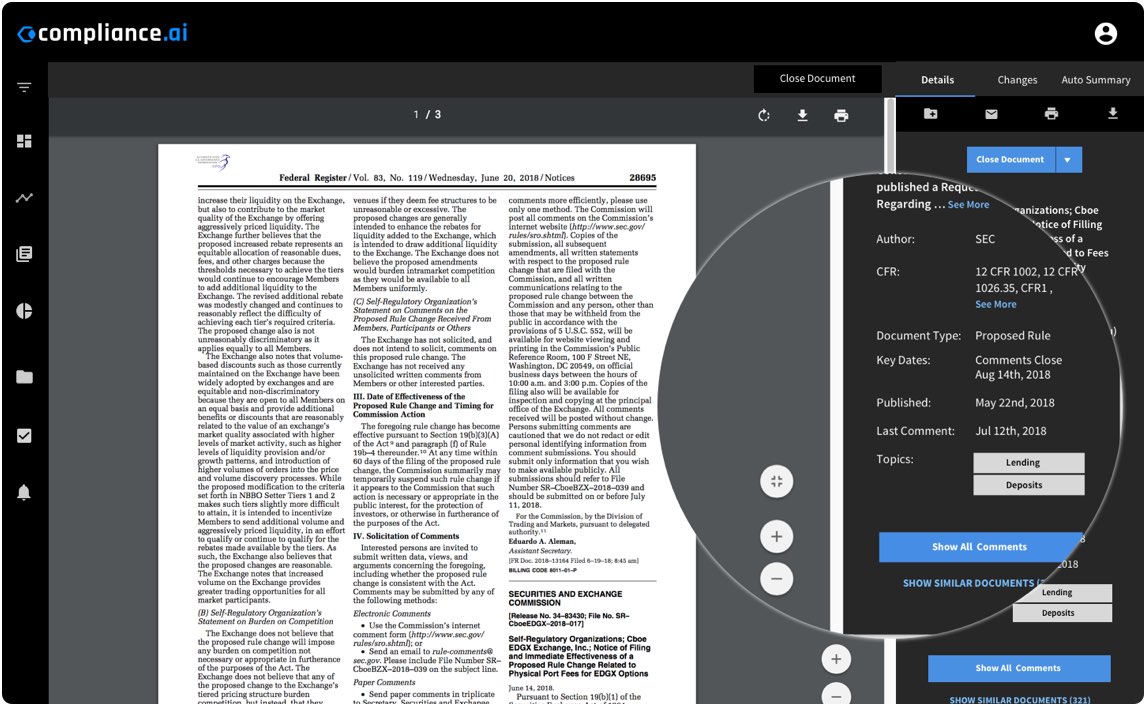
Task: Expand summary with See More after Regarding
Action: [968, 205]
